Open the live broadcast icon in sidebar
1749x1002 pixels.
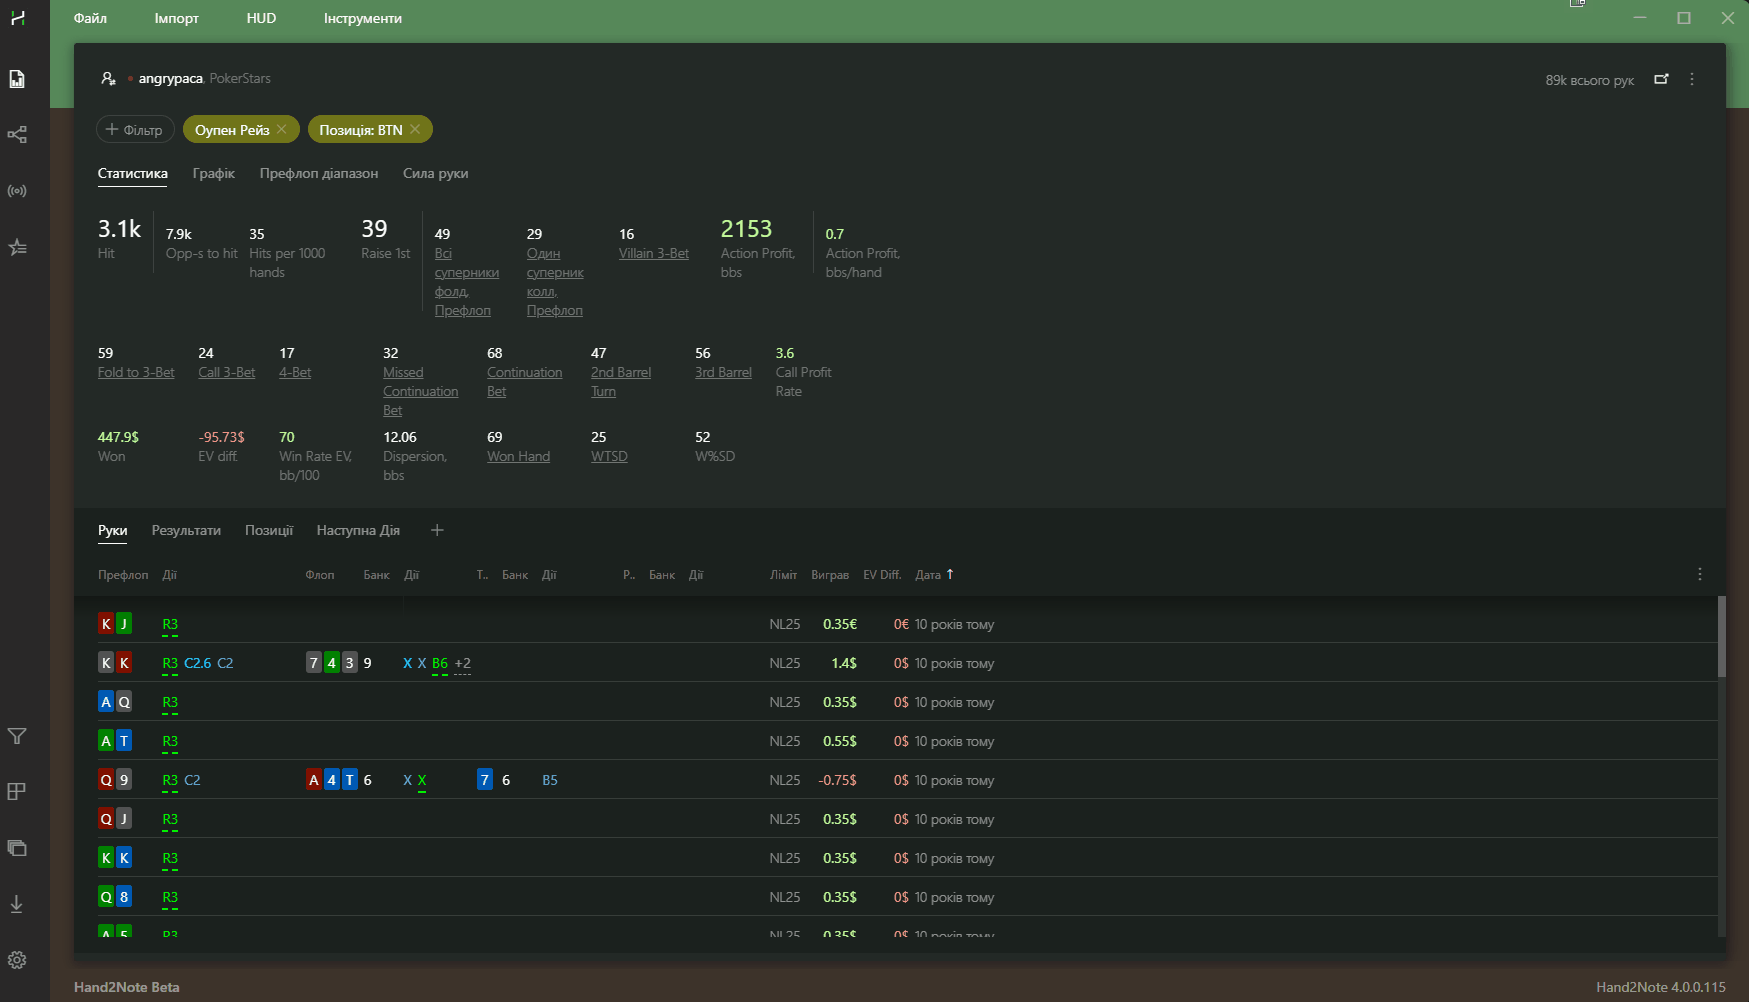[x=17, y=191]
